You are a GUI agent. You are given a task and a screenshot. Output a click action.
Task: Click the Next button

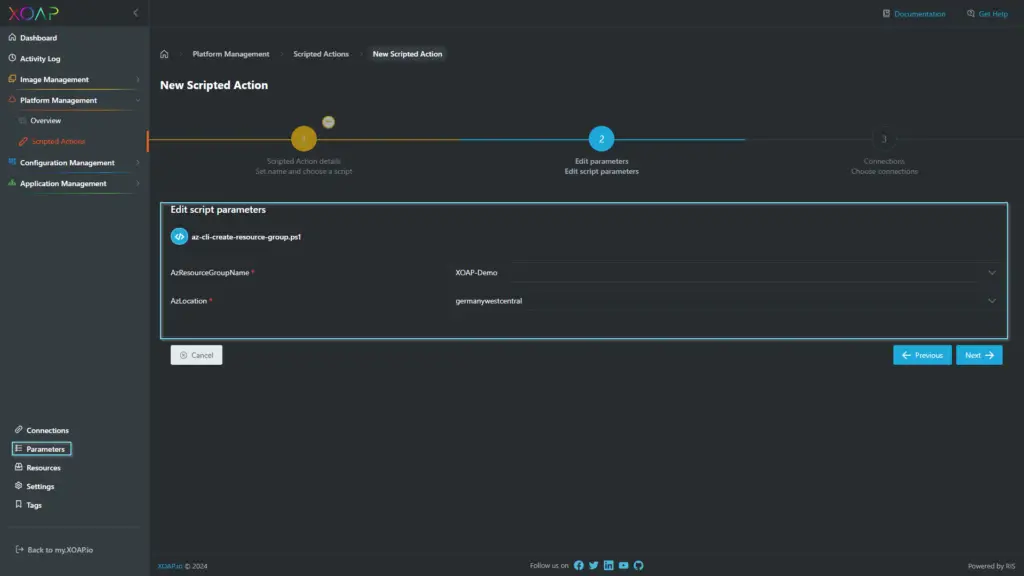(979, 355)
